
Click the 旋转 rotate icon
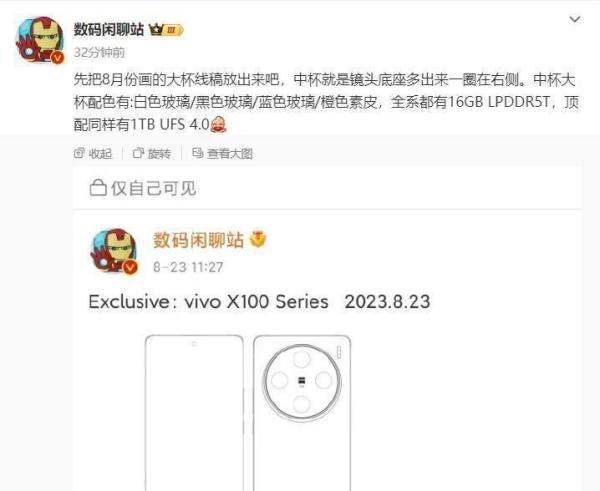pos(138,153)
